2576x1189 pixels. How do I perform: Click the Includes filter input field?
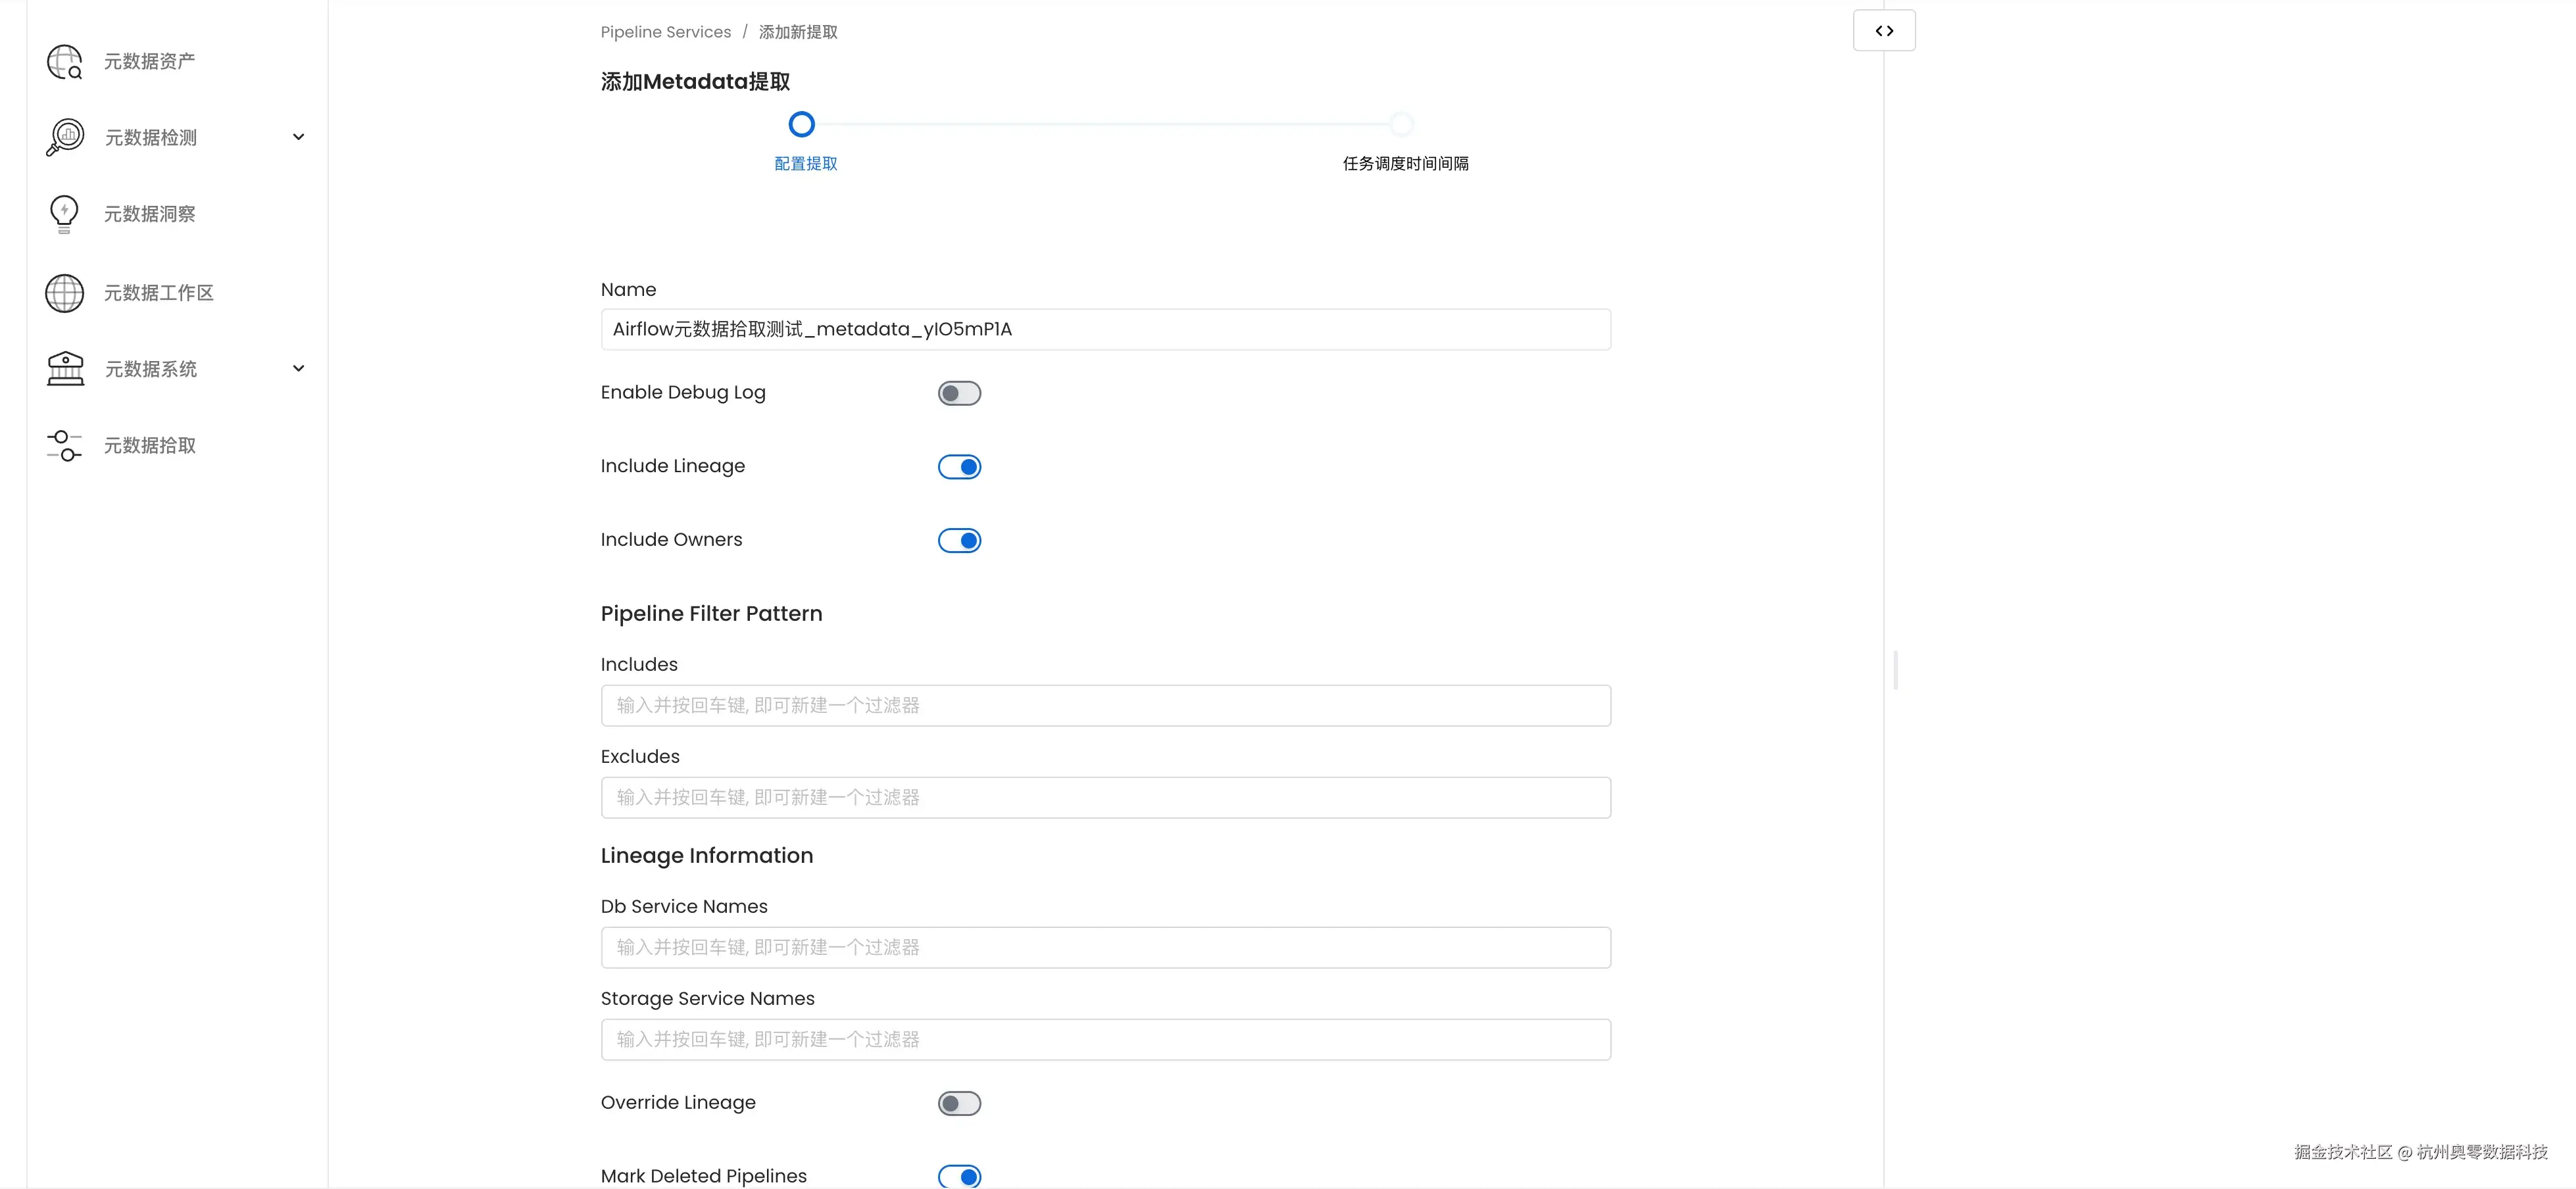coord(1105,706)
